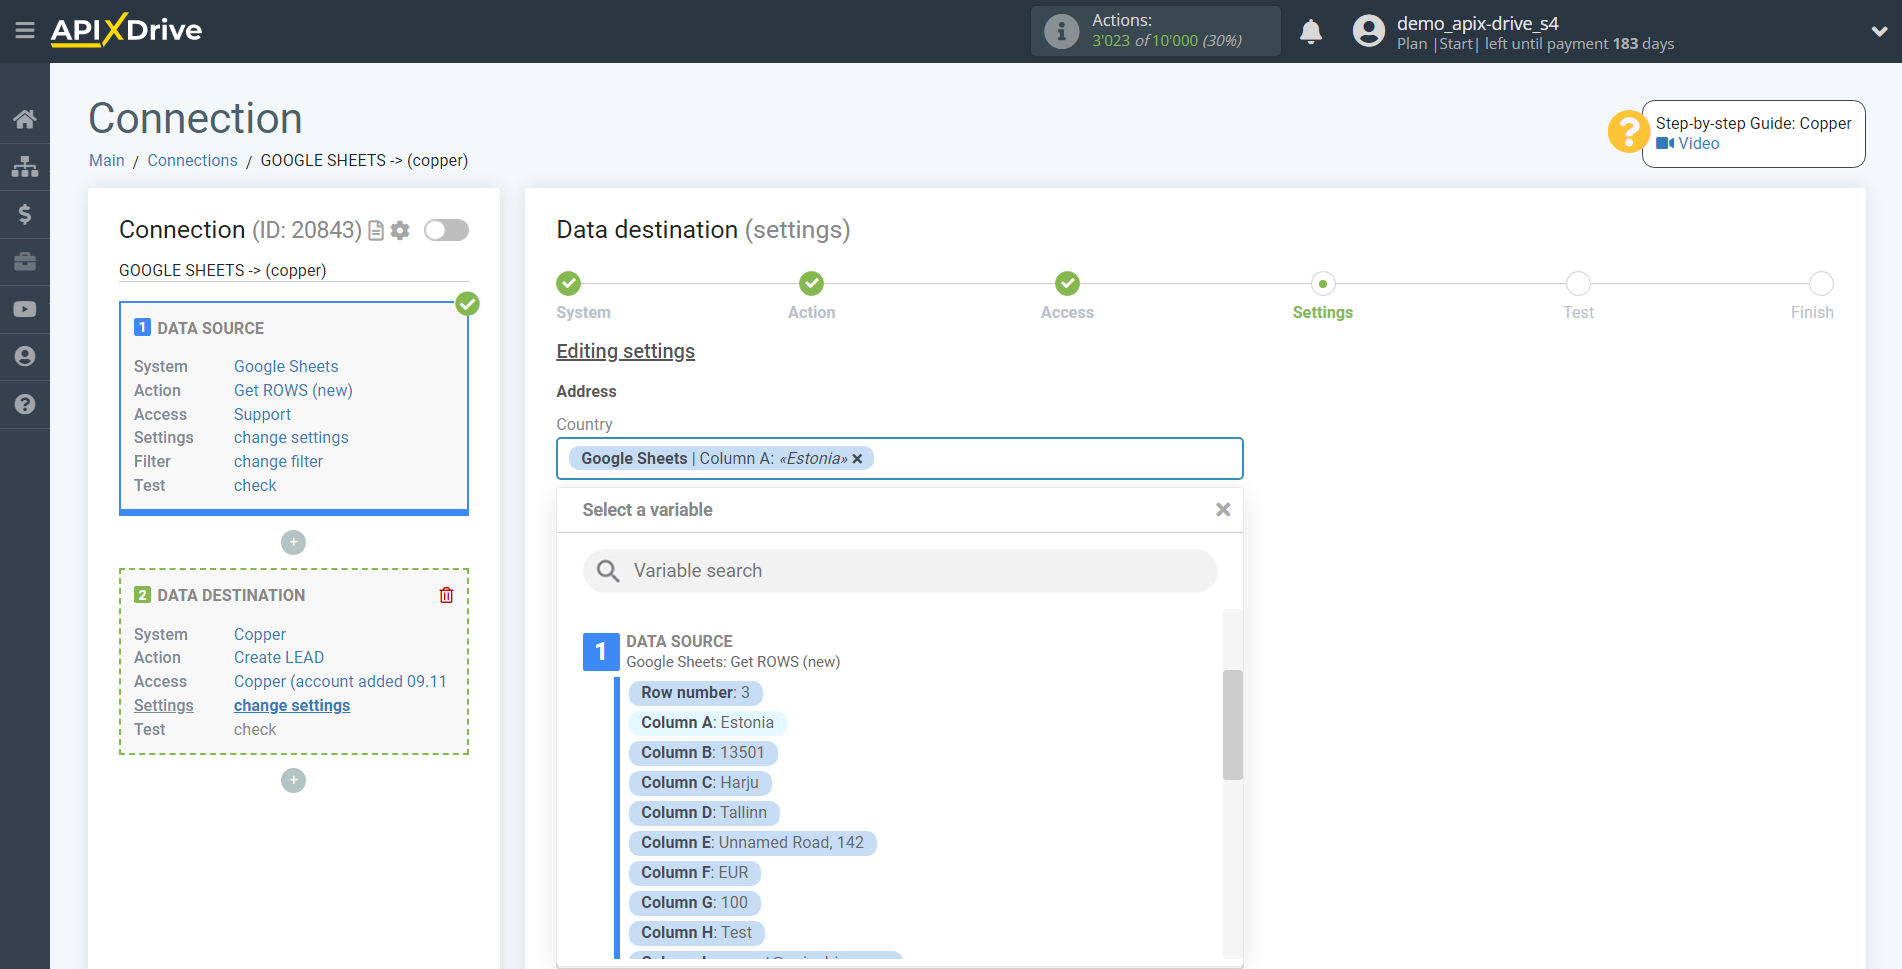Select variable Column G: 100
Image resolution: width=1902 pixels, height=969 pixels.
click(x=695, y=903)
